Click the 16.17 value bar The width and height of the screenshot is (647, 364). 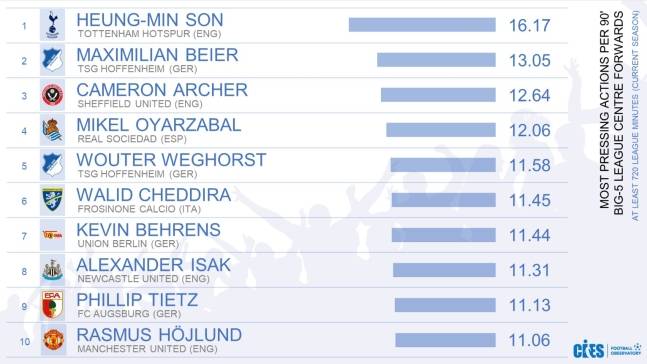[x=422, y=25]
